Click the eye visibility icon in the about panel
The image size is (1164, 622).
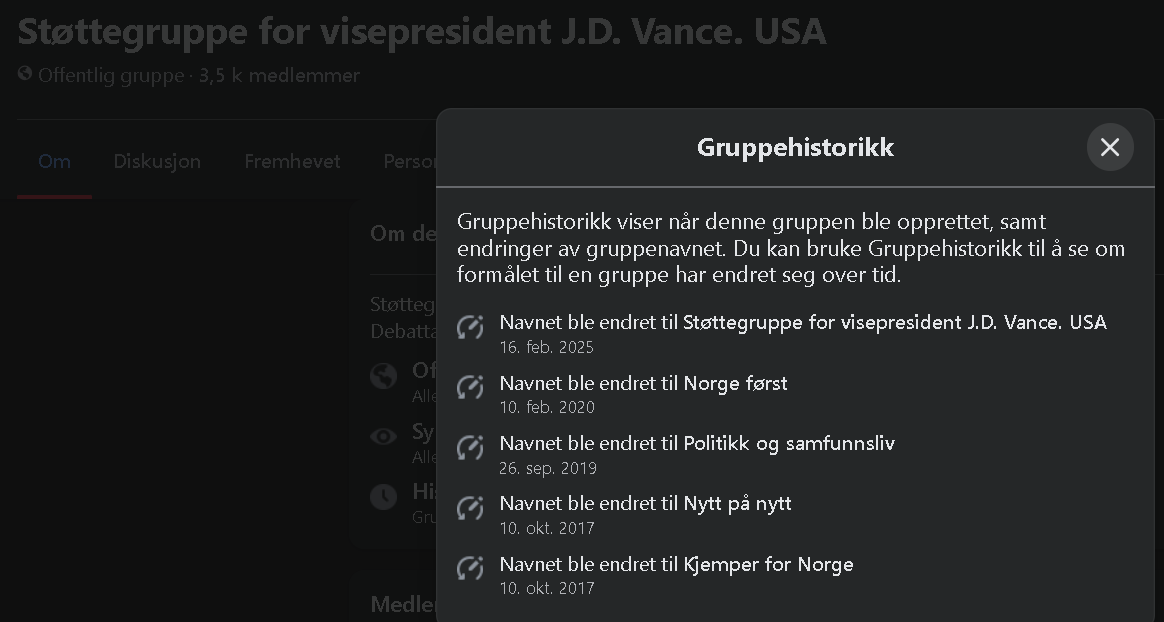point(384,436)
